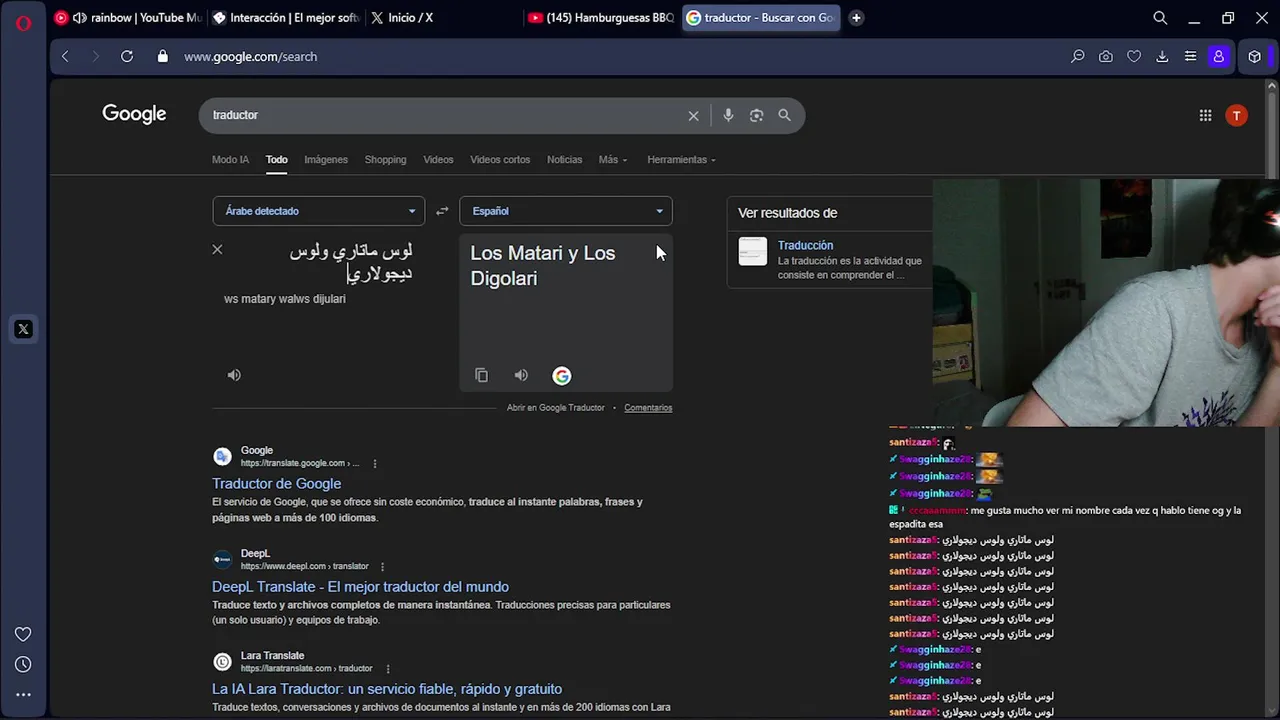
Task: Open the X sidebar shortcut
Action: [x=23, y=329]
